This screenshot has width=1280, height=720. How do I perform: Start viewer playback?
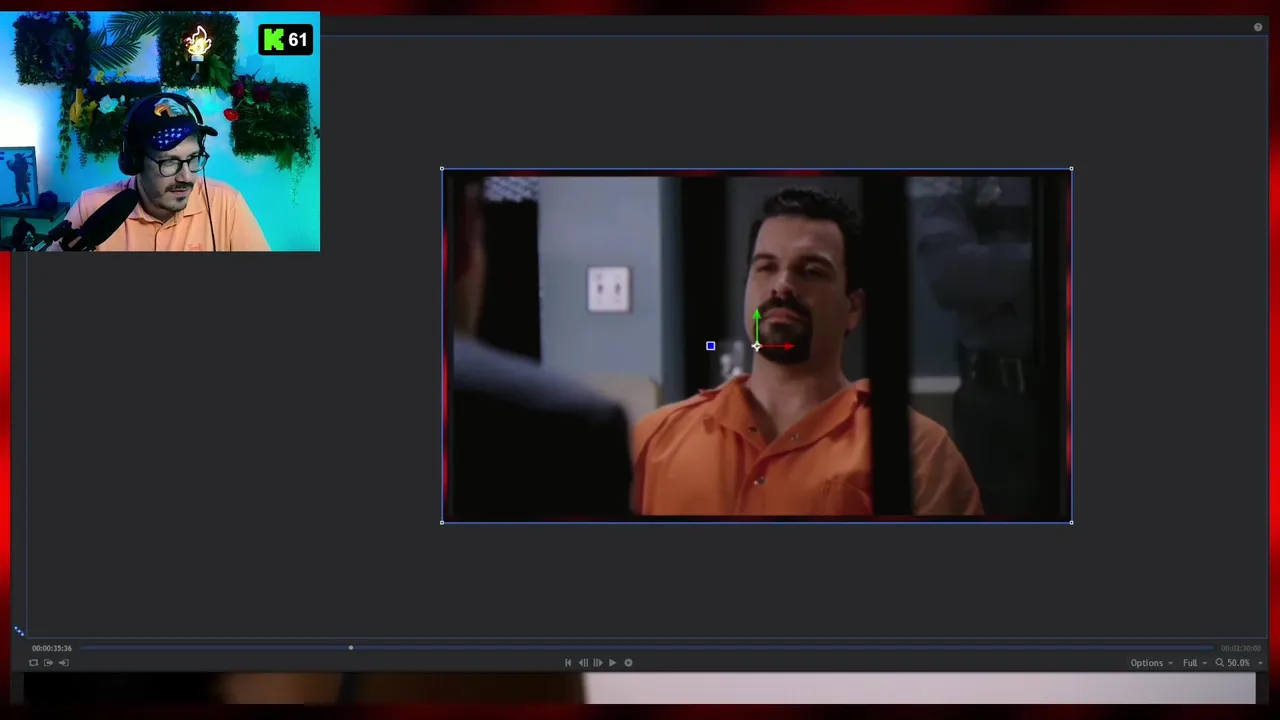pyautogui.click(x=613, y=663)
